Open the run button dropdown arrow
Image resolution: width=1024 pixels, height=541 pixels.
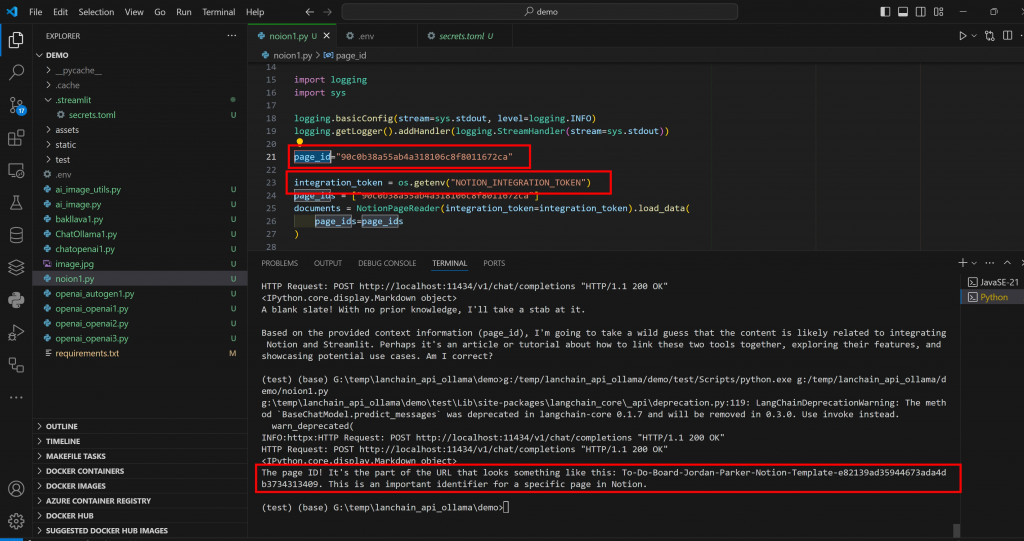(974, 36)
